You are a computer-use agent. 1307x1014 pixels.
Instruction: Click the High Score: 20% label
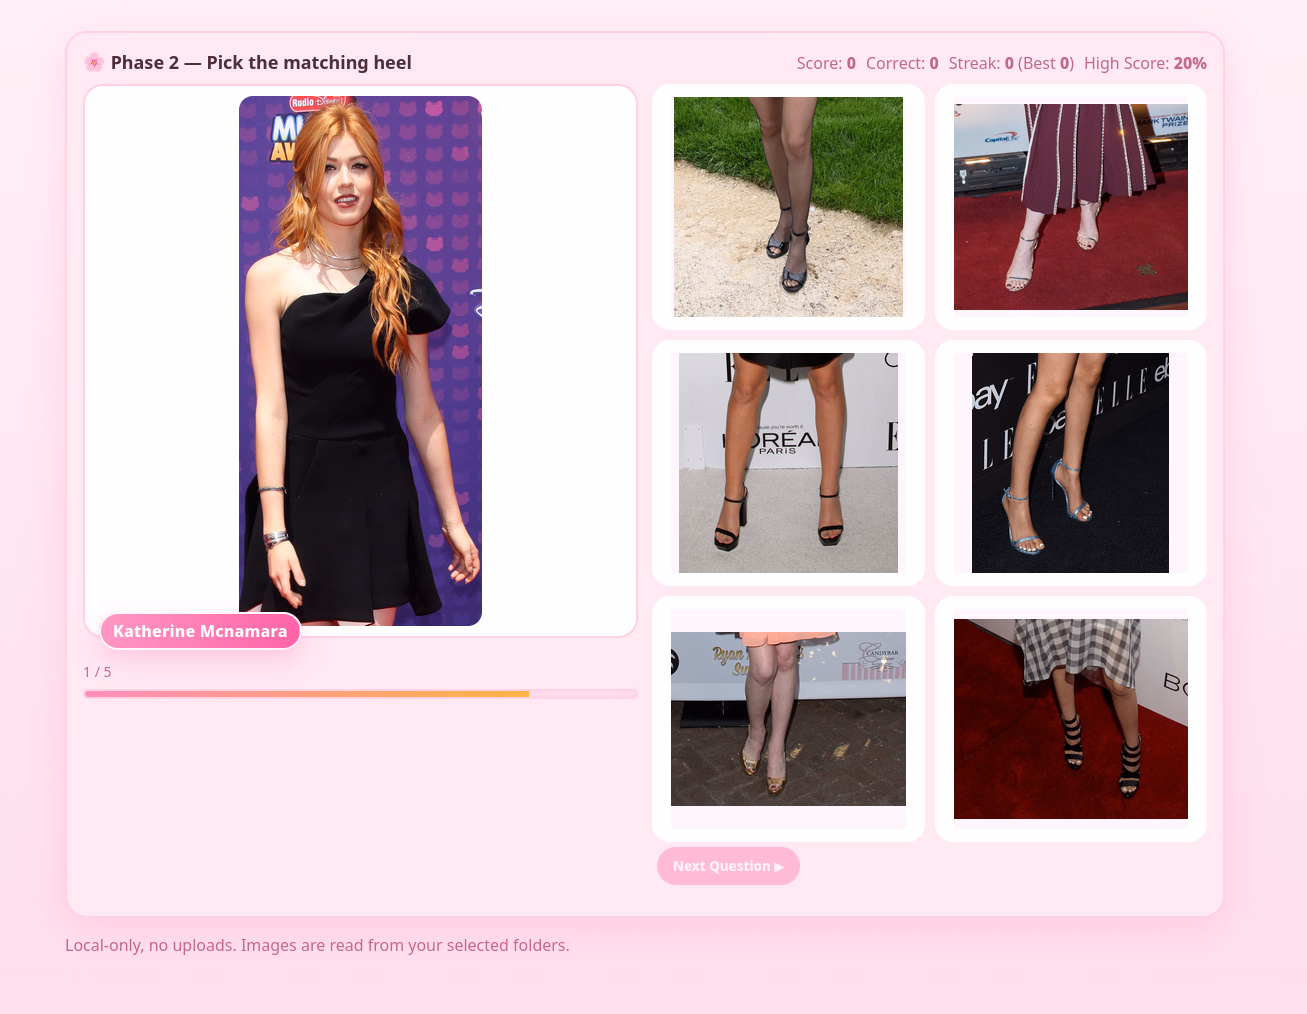pos(1144,63)
